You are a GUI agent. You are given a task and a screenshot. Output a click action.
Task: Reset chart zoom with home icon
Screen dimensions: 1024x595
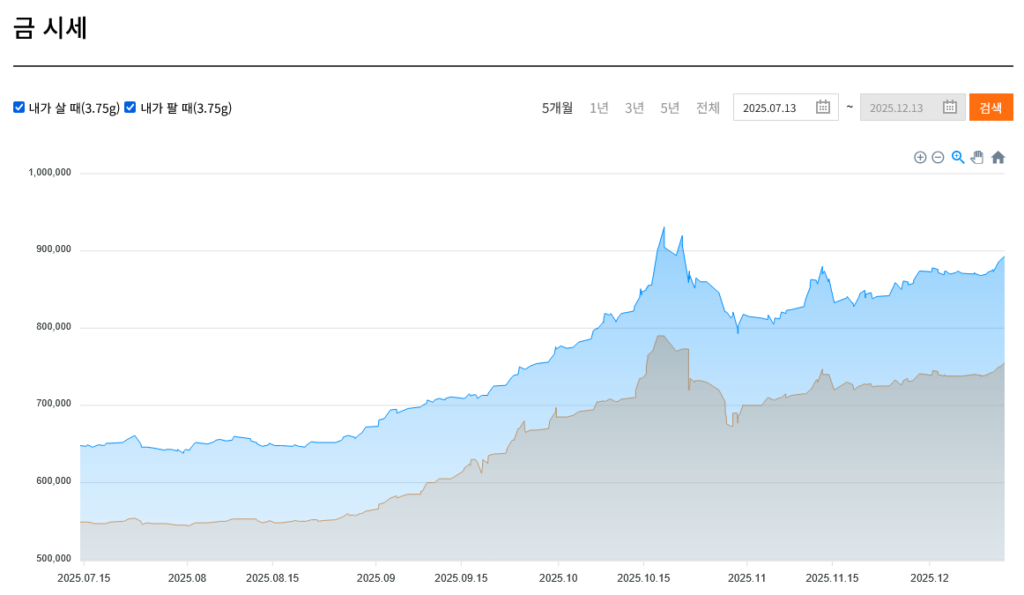998,157
